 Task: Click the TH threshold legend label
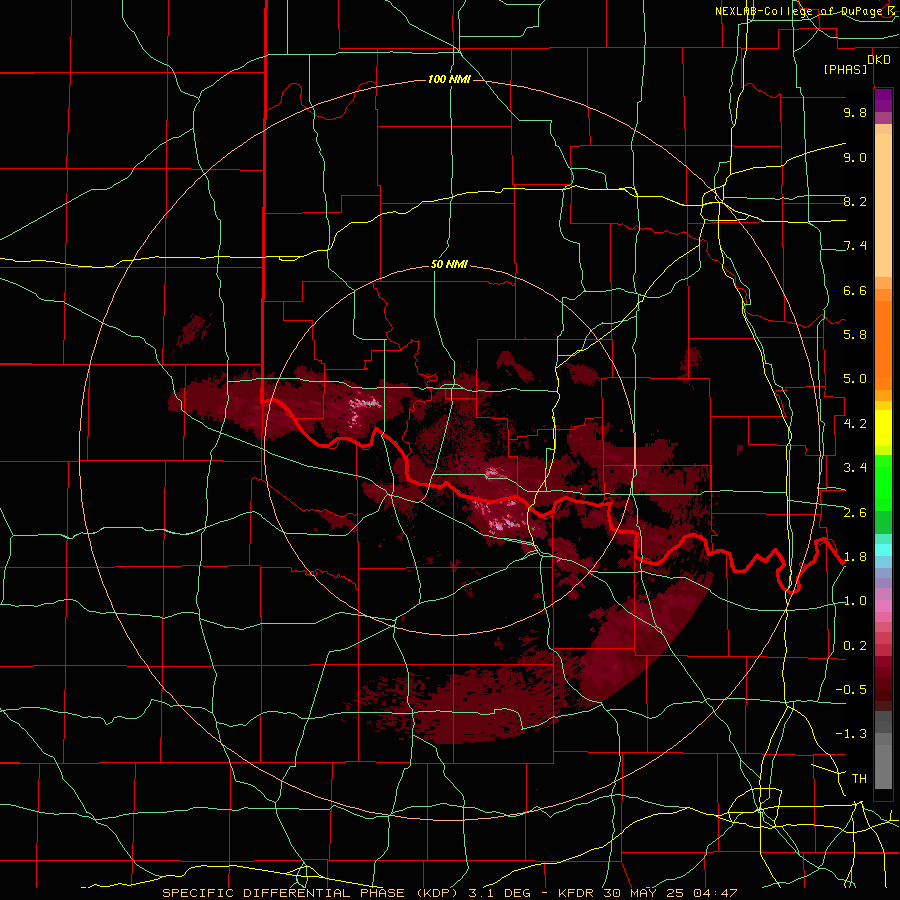859,779
